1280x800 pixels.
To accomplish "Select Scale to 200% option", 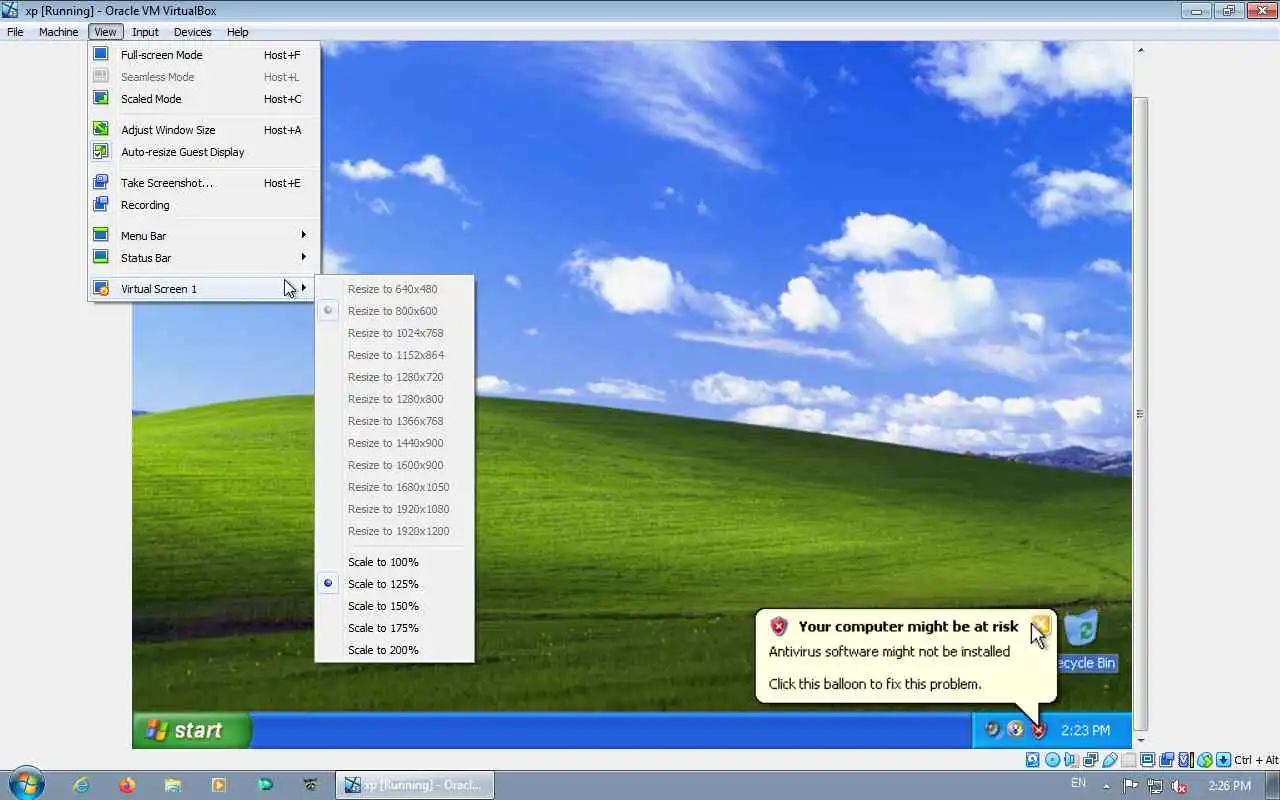I will coord(394,650).
